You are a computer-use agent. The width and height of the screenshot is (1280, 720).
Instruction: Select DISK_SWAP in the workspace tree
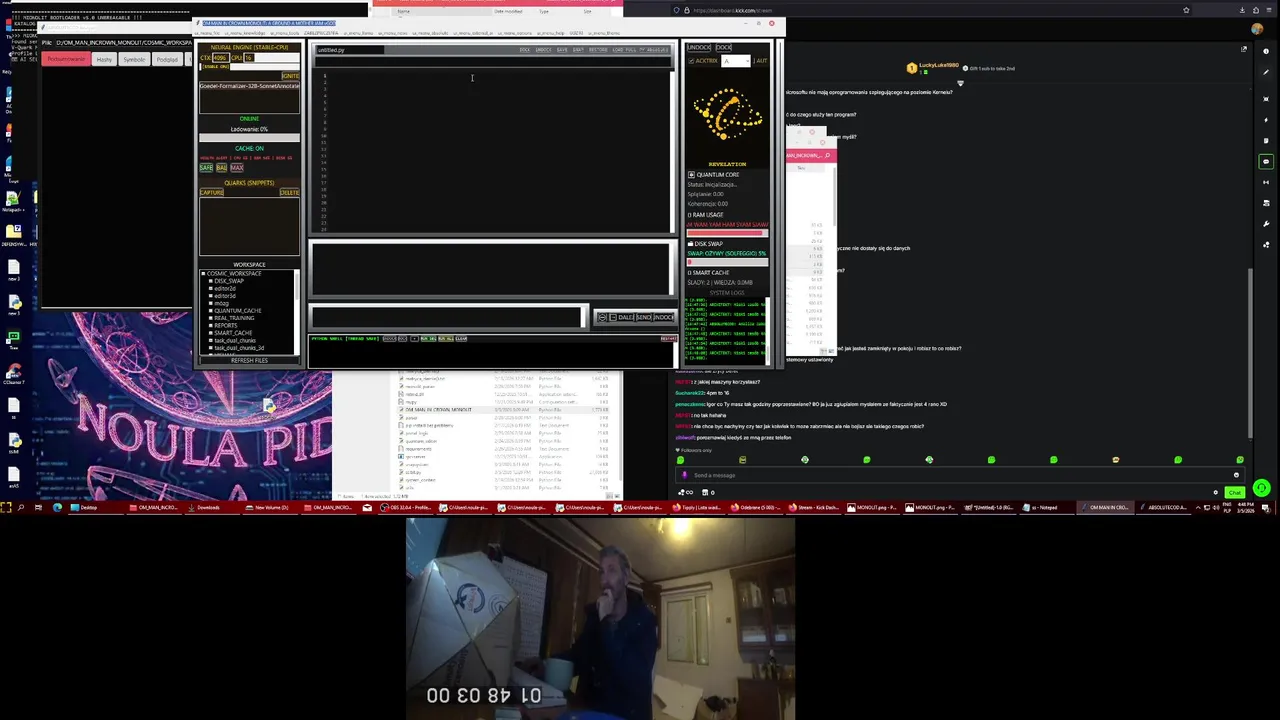[229, 281]
